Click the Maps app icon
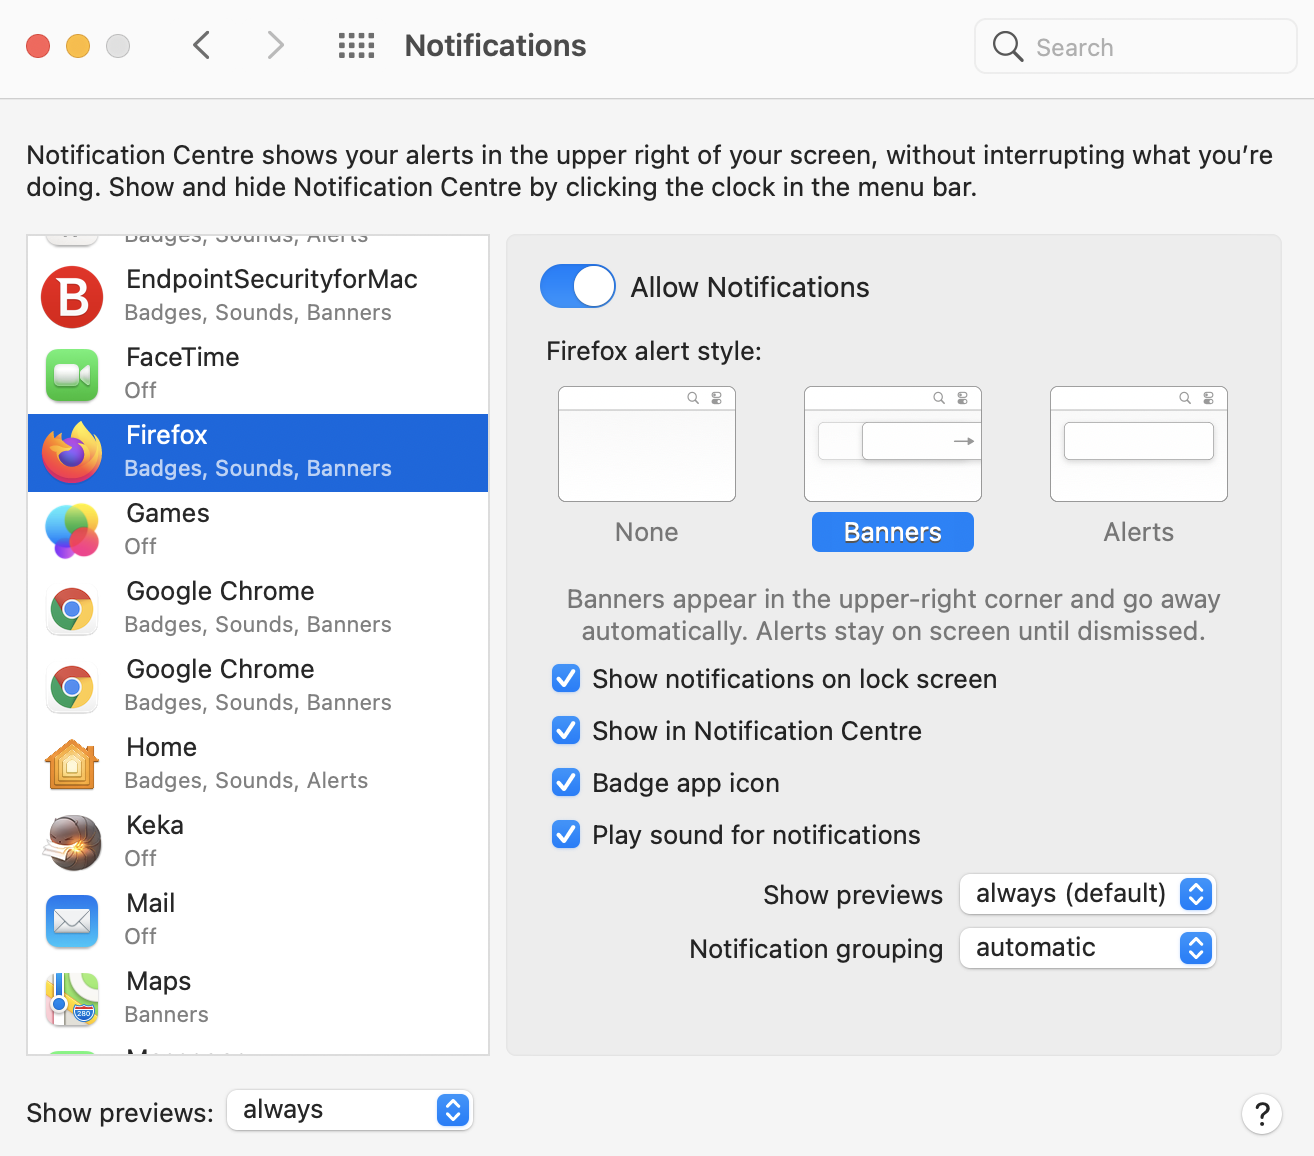The width and height of the screenshot is (1314, 1156). [72, 999]
